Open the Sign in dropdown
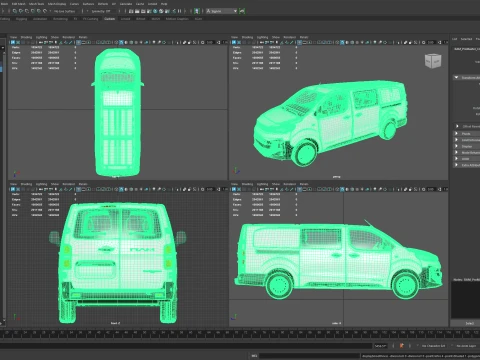This screenshot has height=360, width=480. pyautogui.click(x=221, y=11)
